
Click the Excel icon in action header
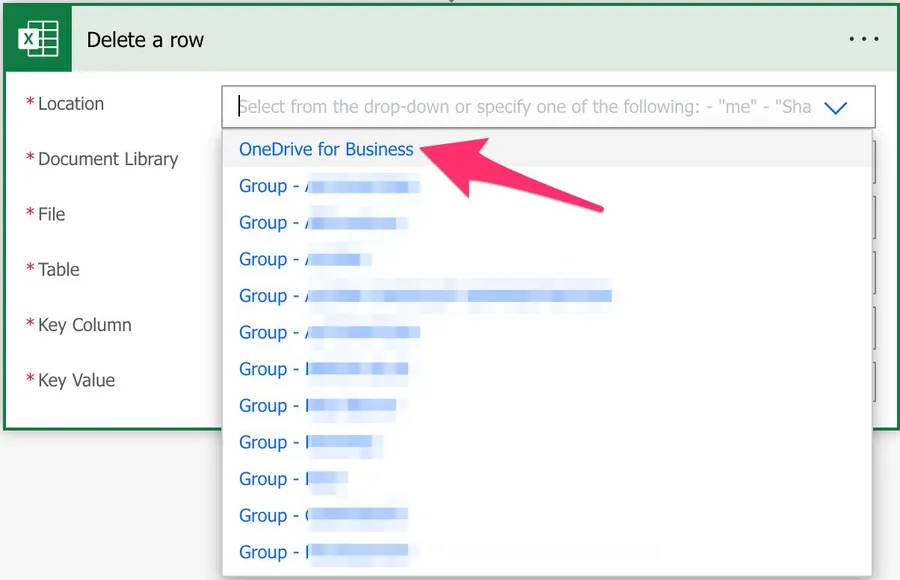(39, 40)
